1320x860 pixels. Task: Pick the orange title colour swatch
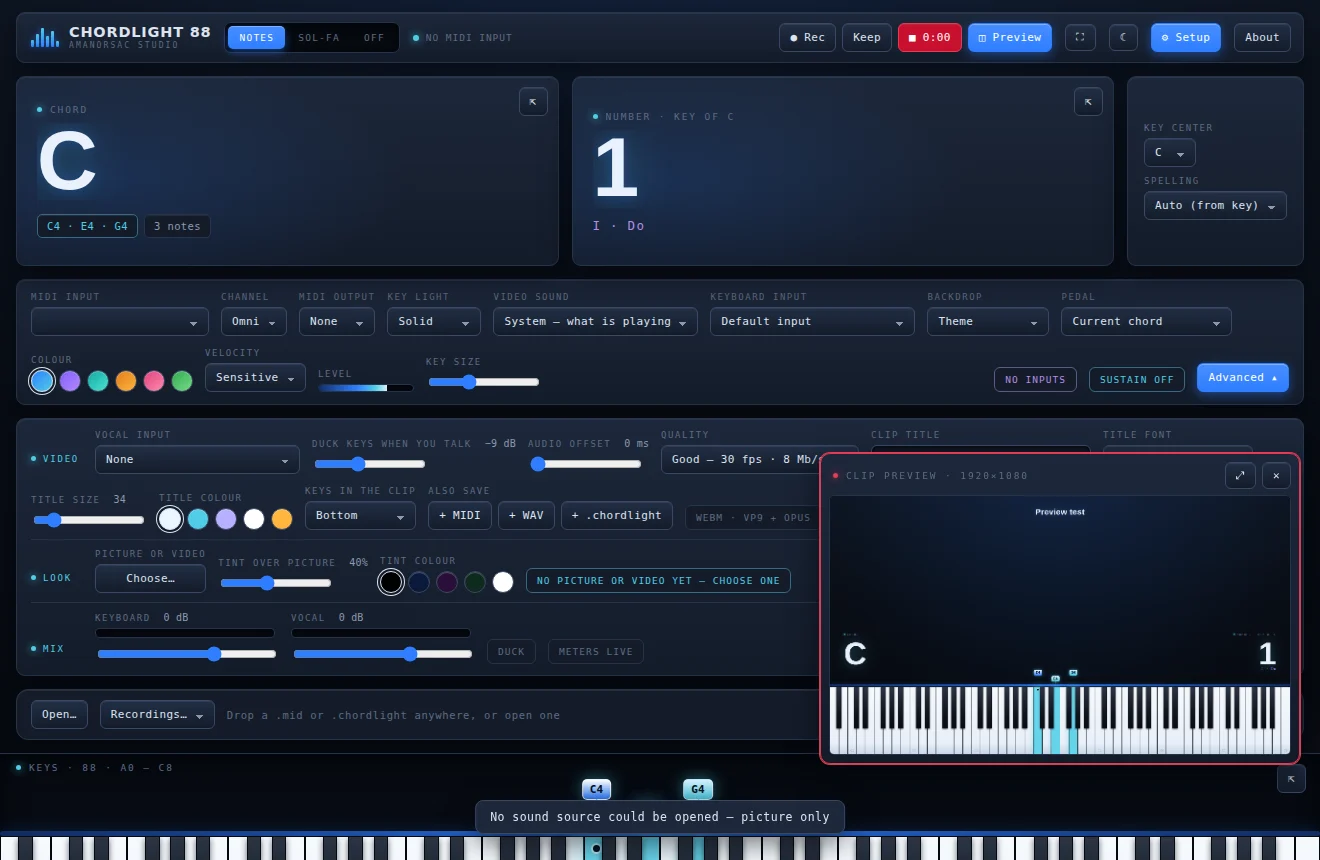(282, 519)
